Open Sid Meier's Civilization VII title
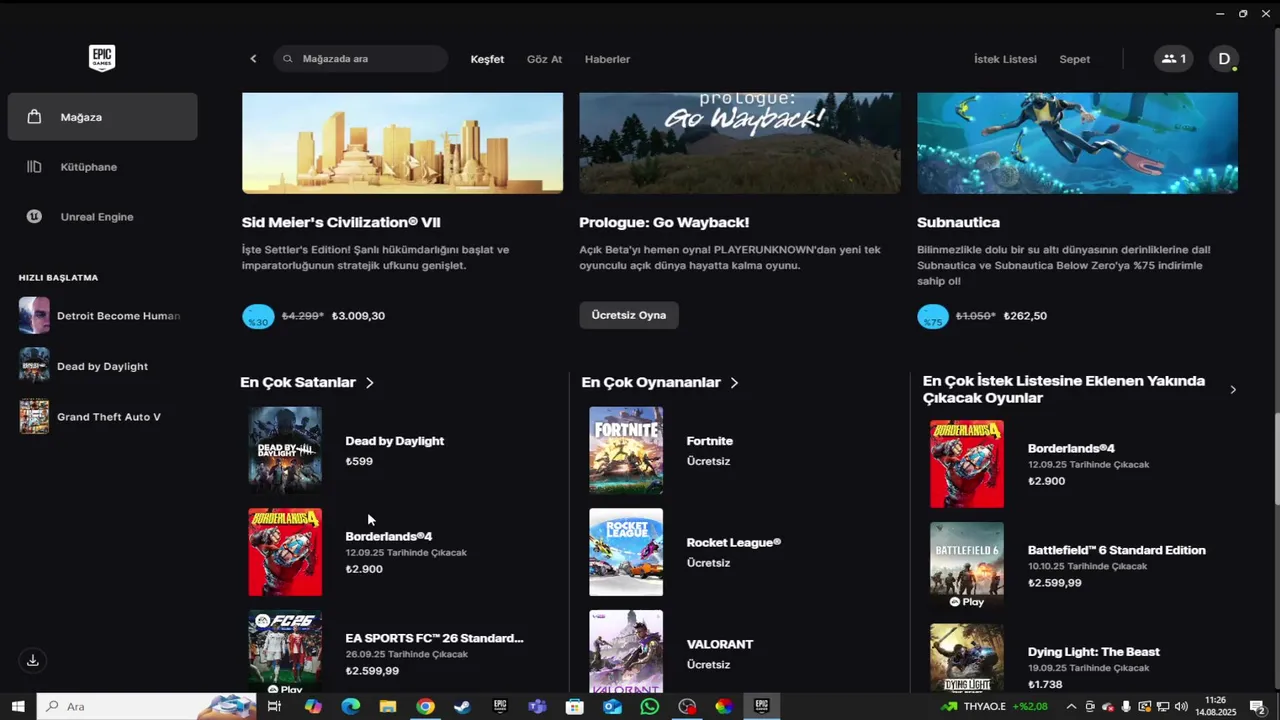The height and width of the screenshot is (720, 1280). coord(341,222)
